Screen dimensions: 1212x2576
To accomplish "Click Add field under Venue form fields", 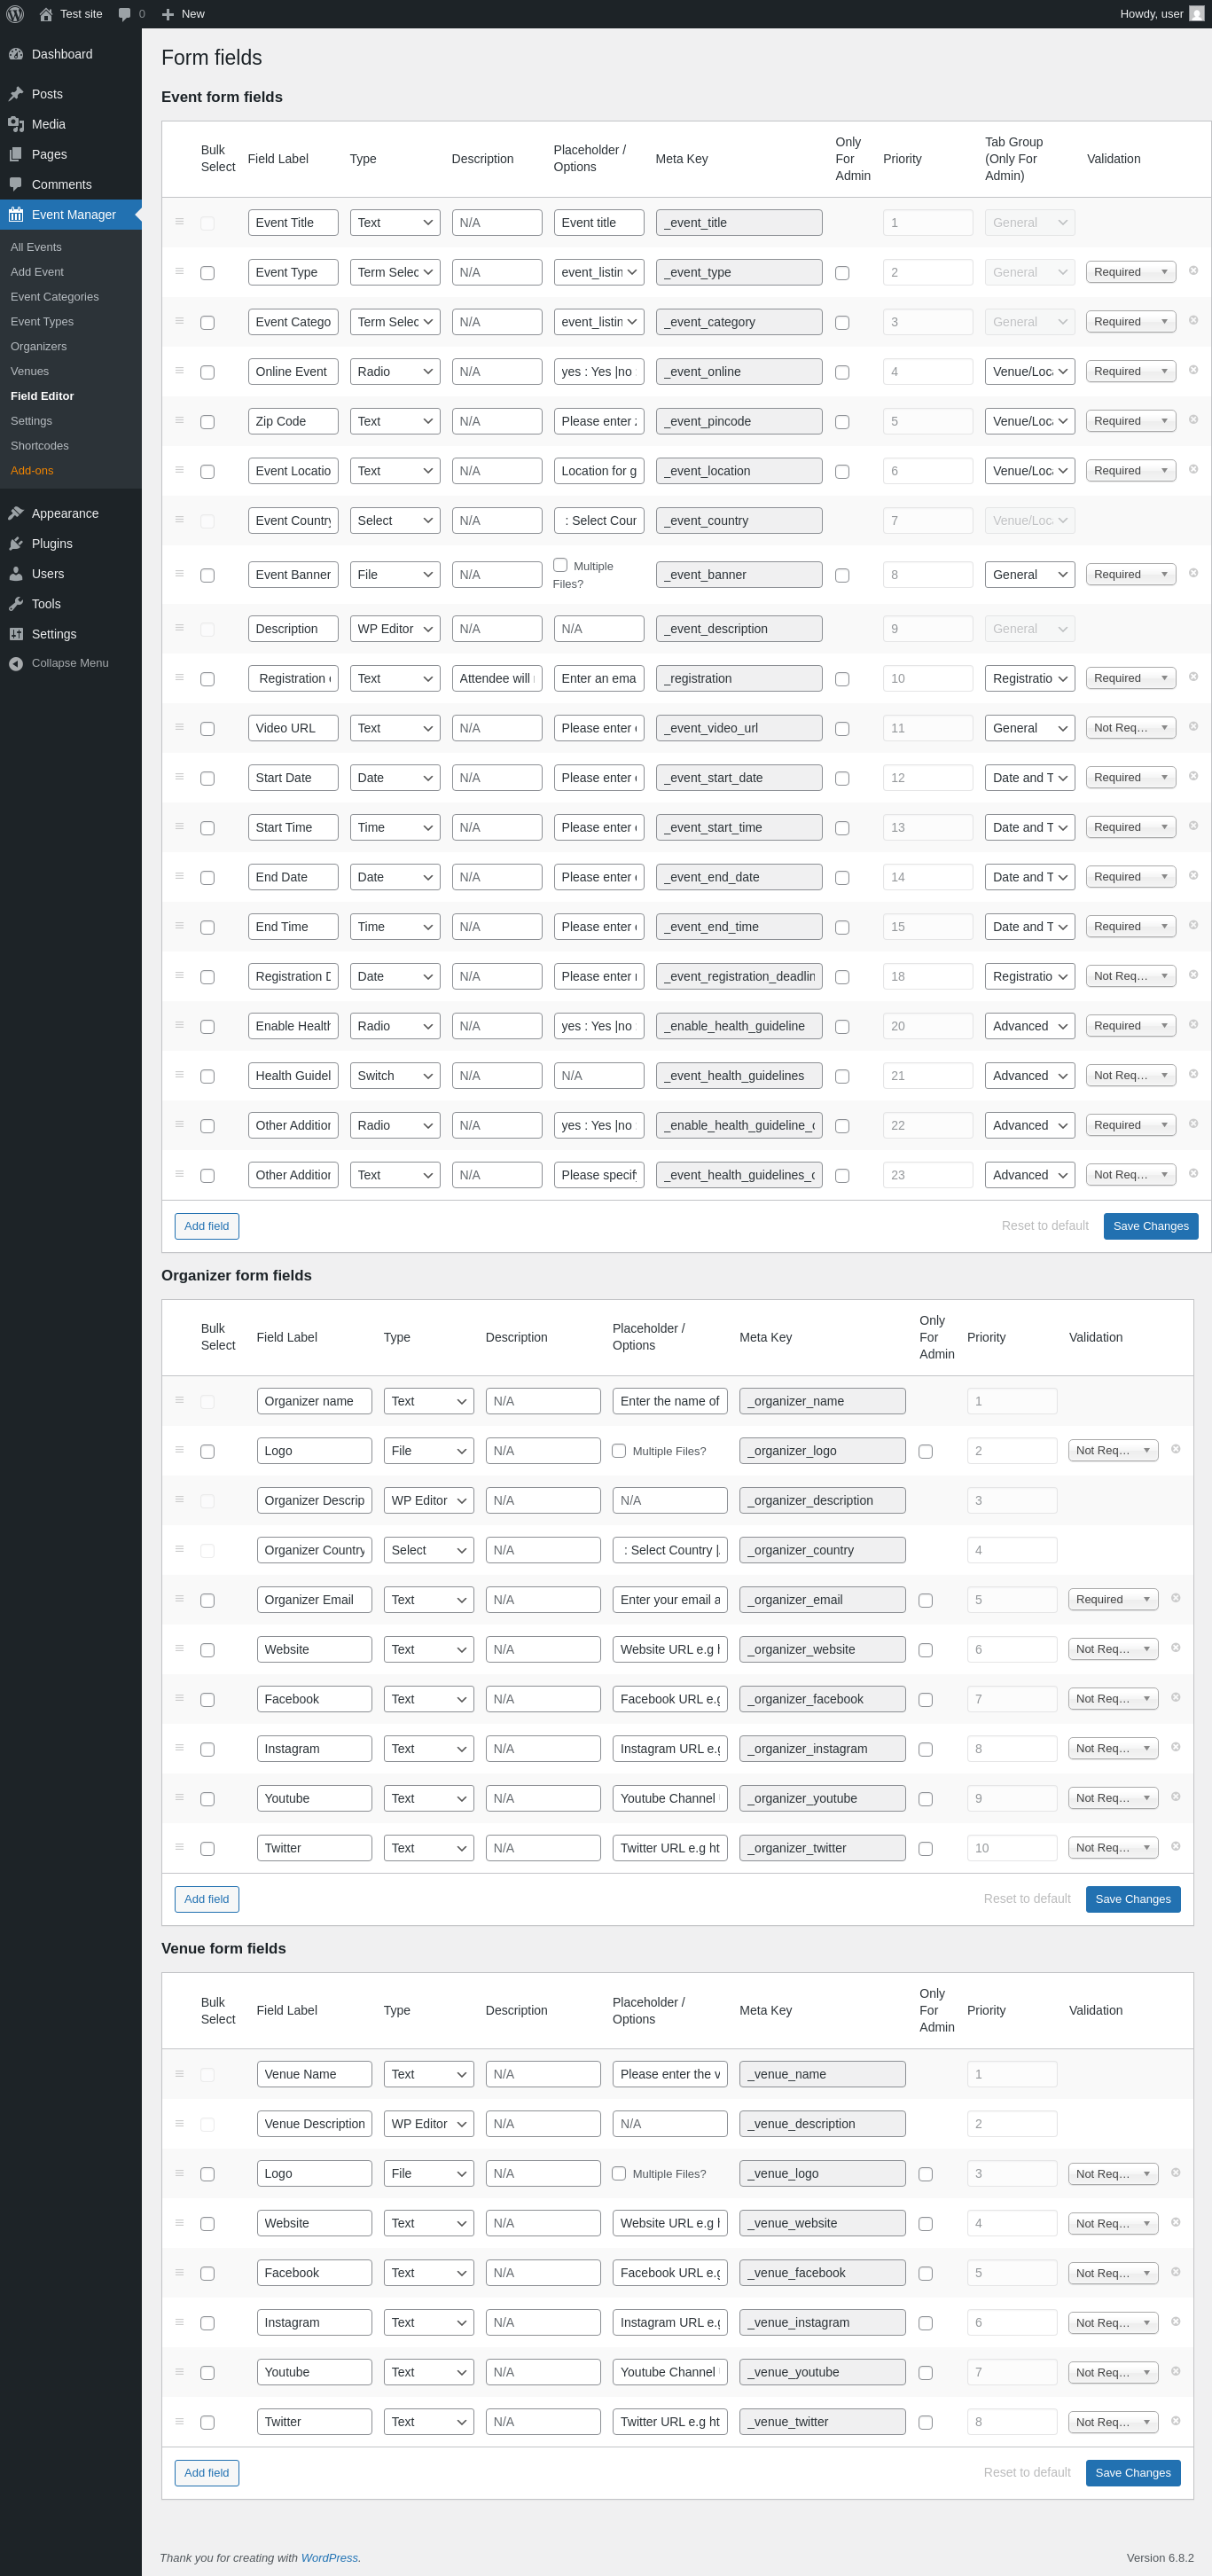I will 207,2473.
